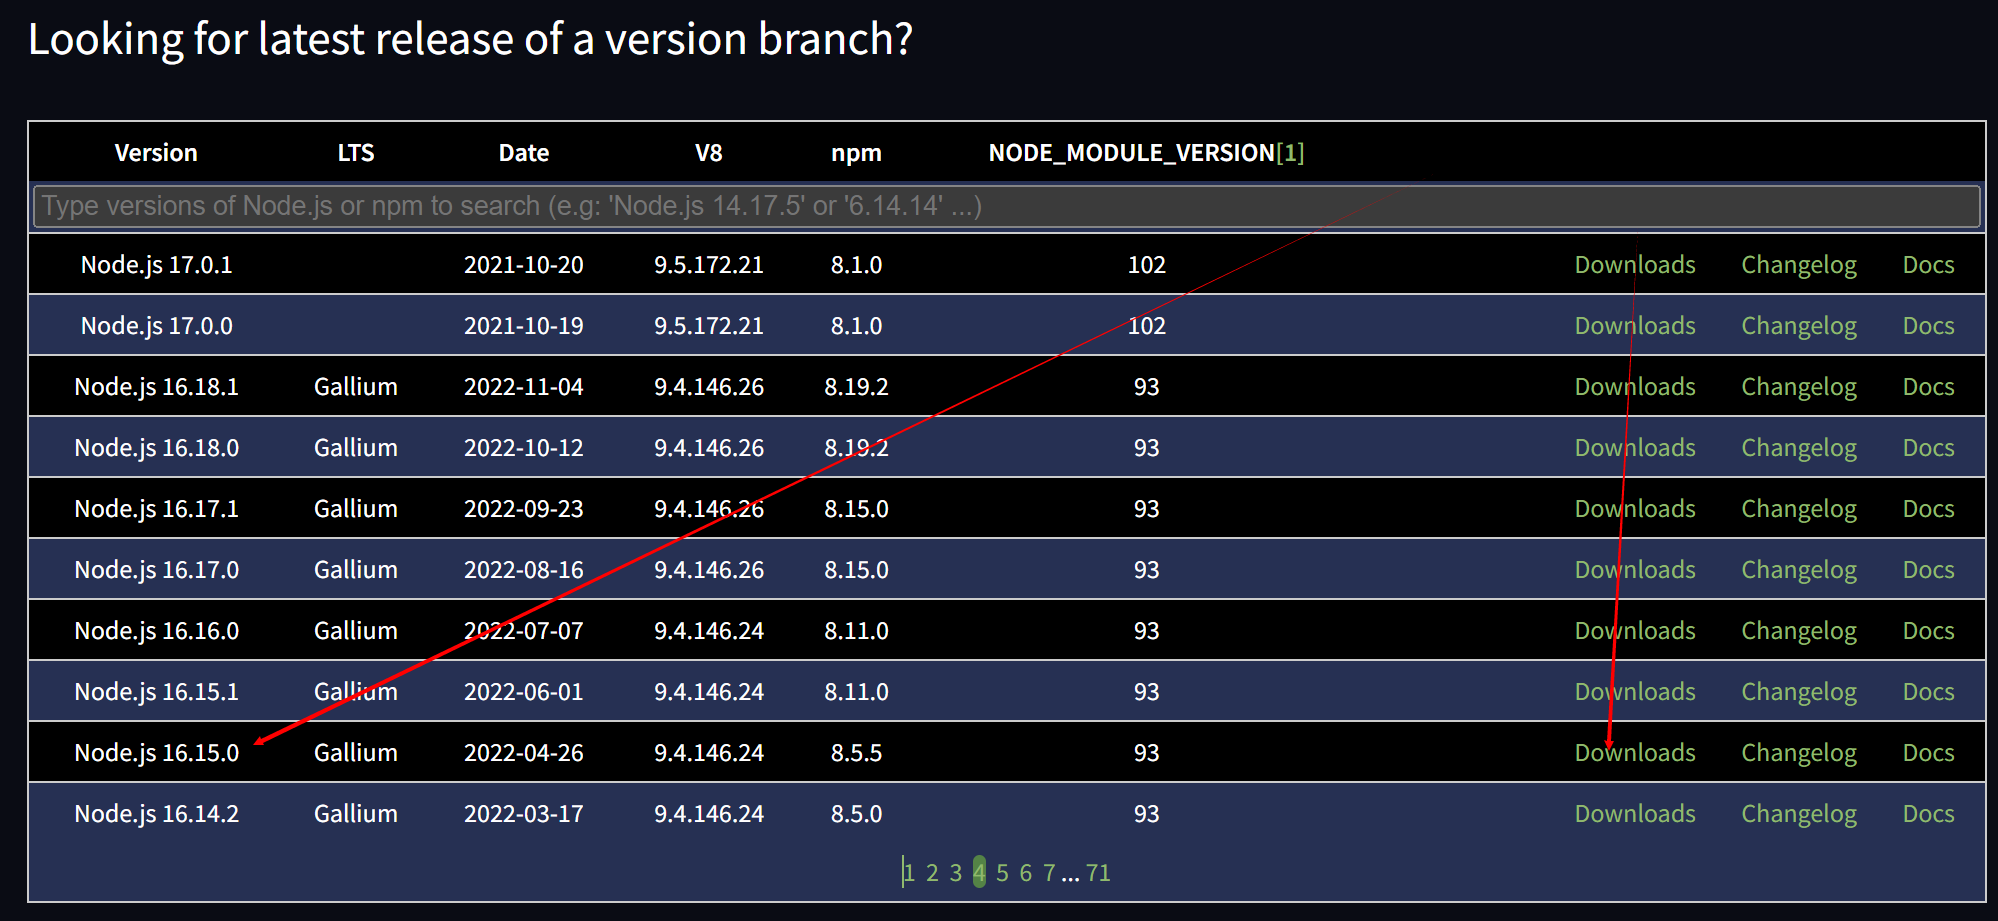View Changelog for Node.js 17.0.0

[x=1799, y=326]
